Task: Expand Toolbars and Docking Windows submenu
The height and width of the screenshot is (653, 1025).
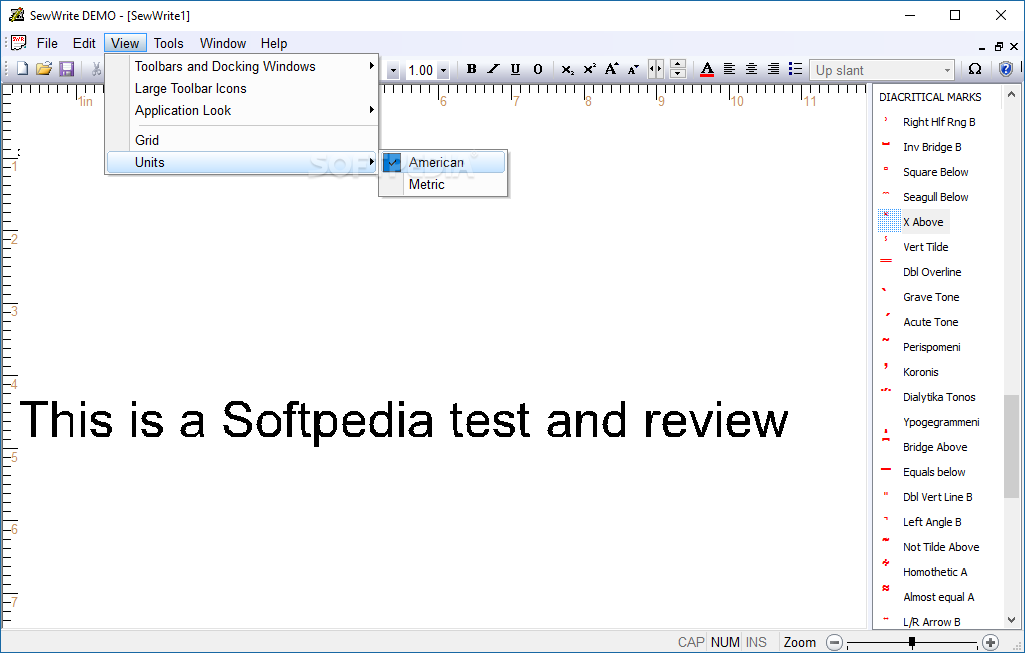Action: (x=242, y=66)
